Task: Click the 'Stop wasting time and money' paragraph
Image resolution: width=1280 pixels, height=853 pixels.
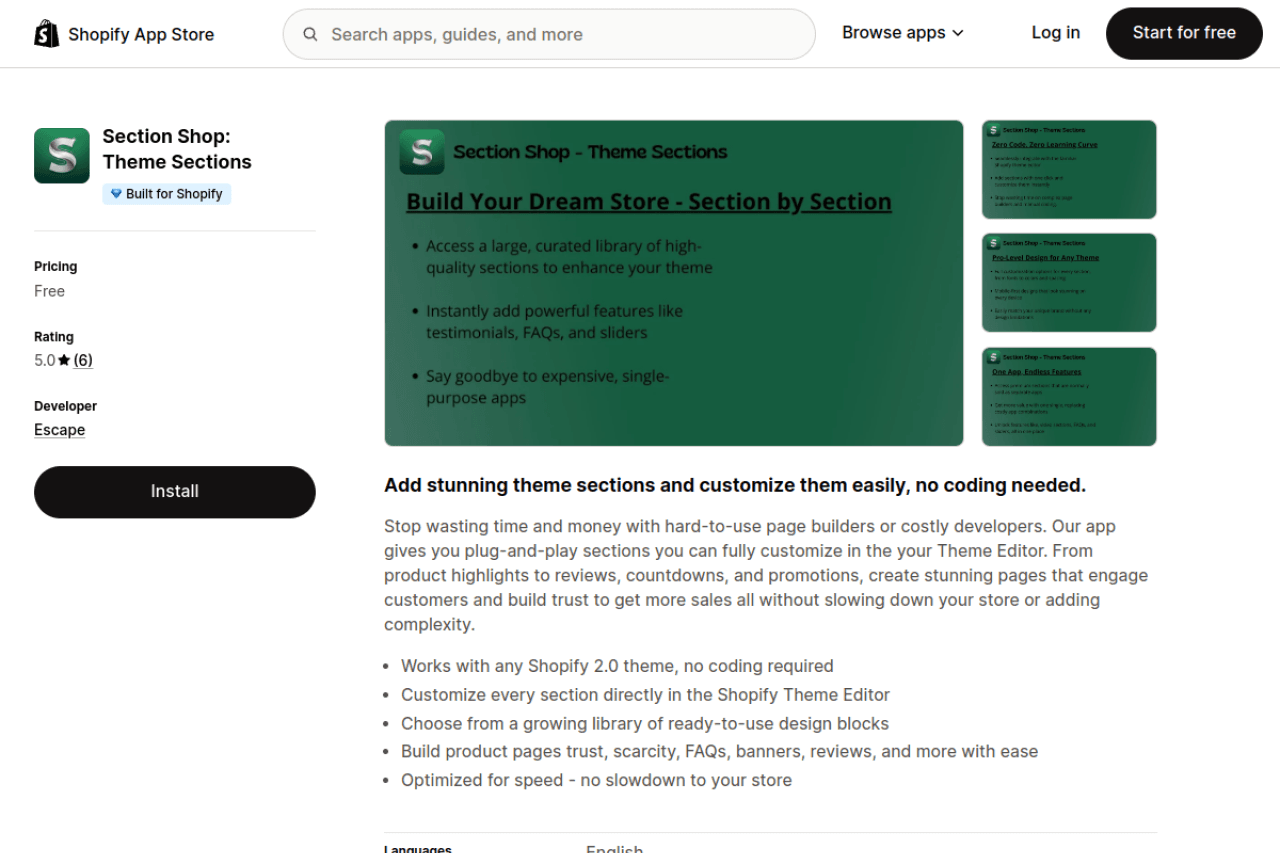Action: point(766,575)
